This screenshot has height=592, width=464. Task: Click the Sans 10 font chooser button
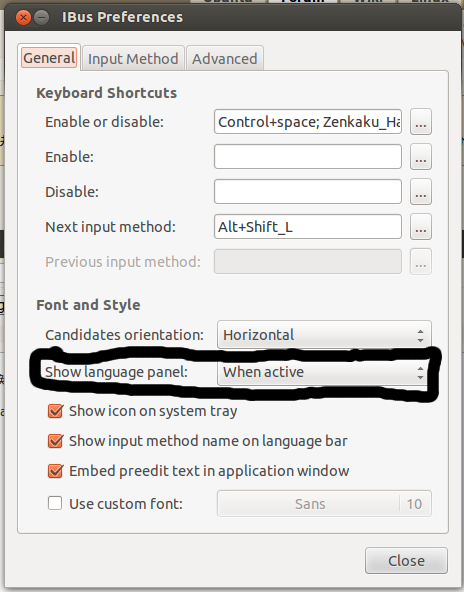pyautogui.click(x=324, y=504)
